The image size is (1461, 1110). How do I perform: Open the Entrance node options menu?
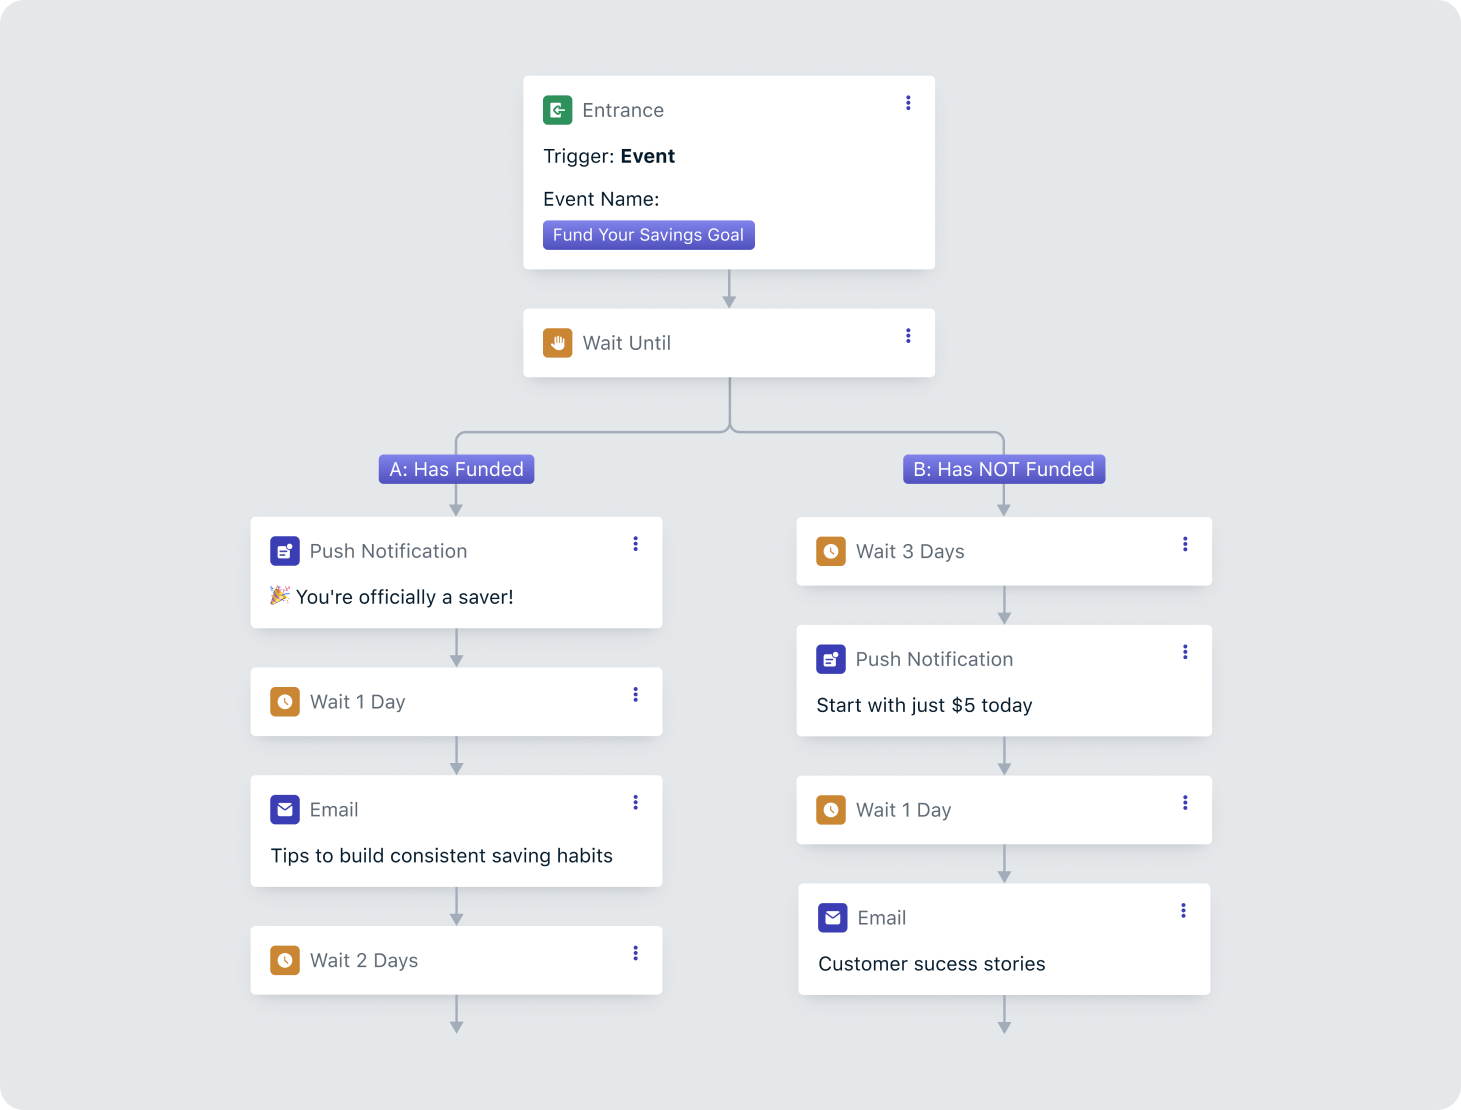(x=908, y=103)
